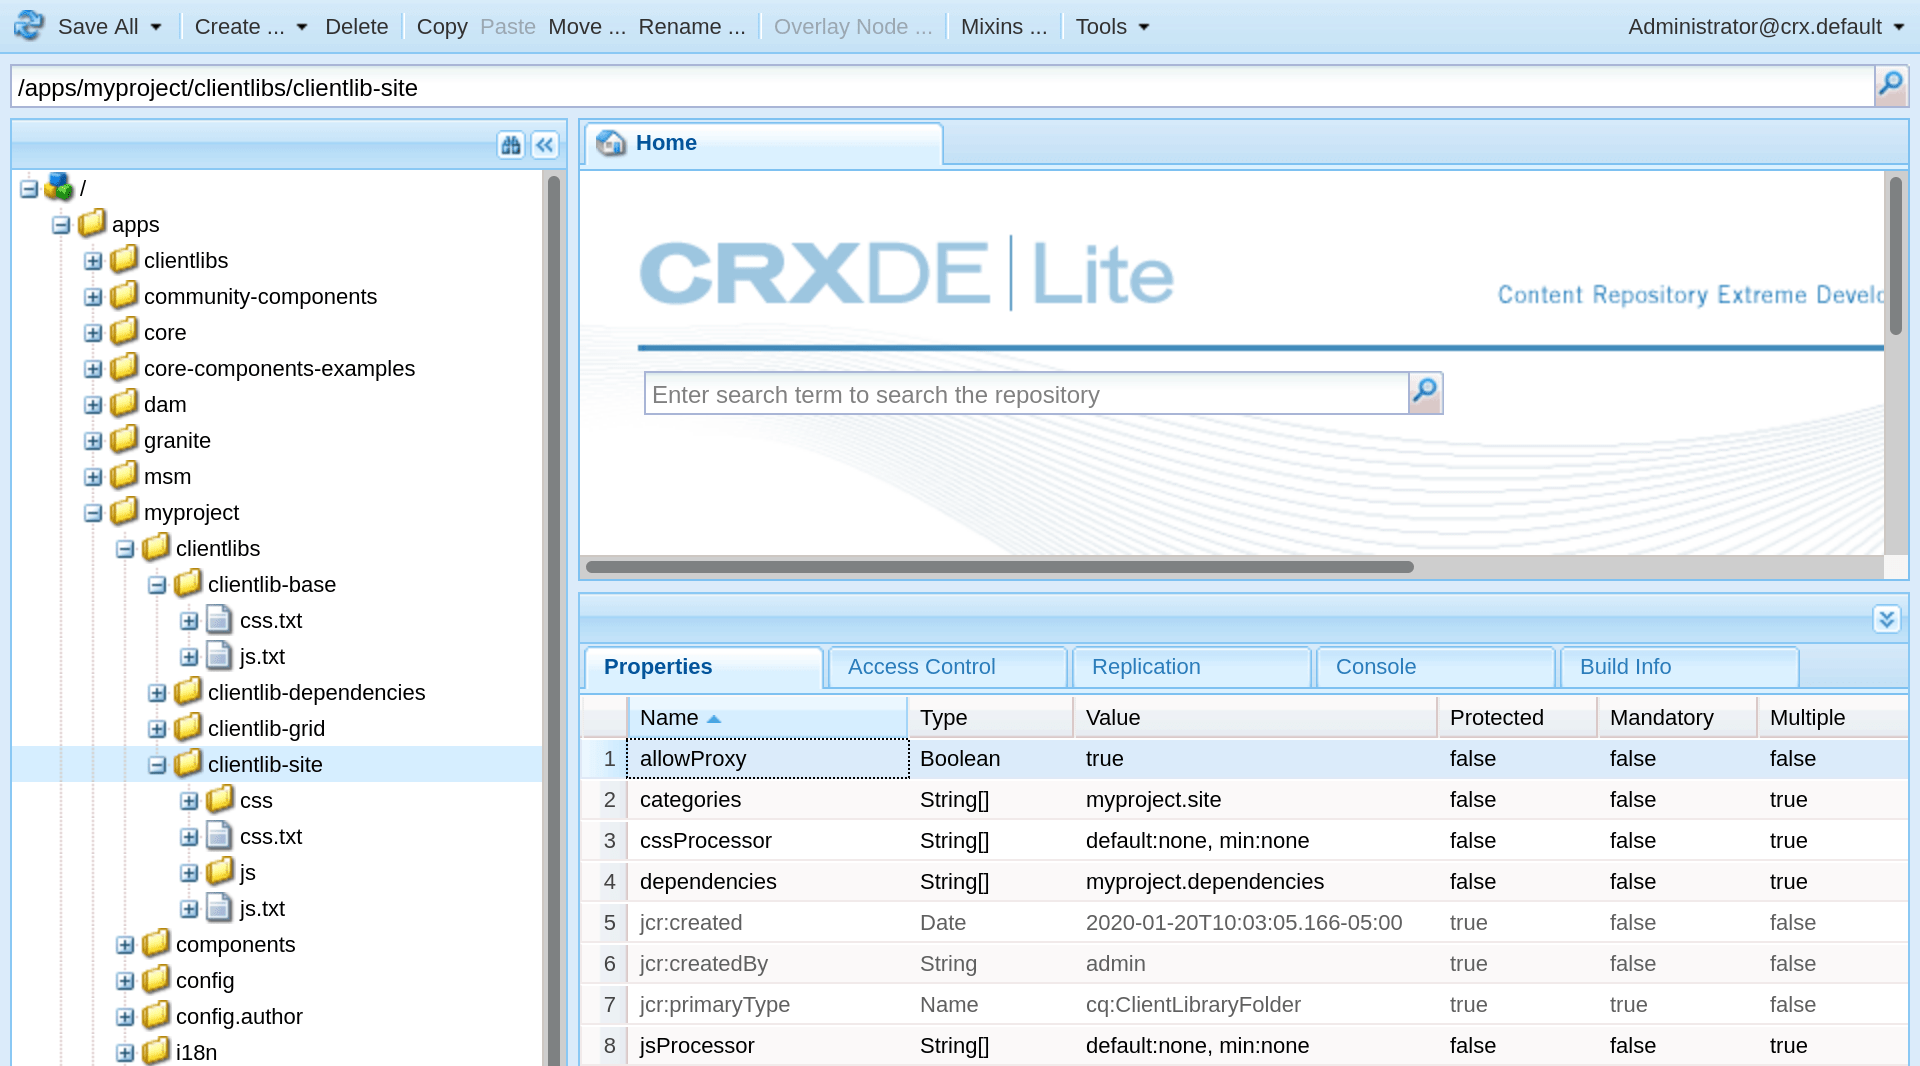Click the dam folder icon
This screenshot has height=1066, width=1920.
pyautogui.click(x=124, y=403)
